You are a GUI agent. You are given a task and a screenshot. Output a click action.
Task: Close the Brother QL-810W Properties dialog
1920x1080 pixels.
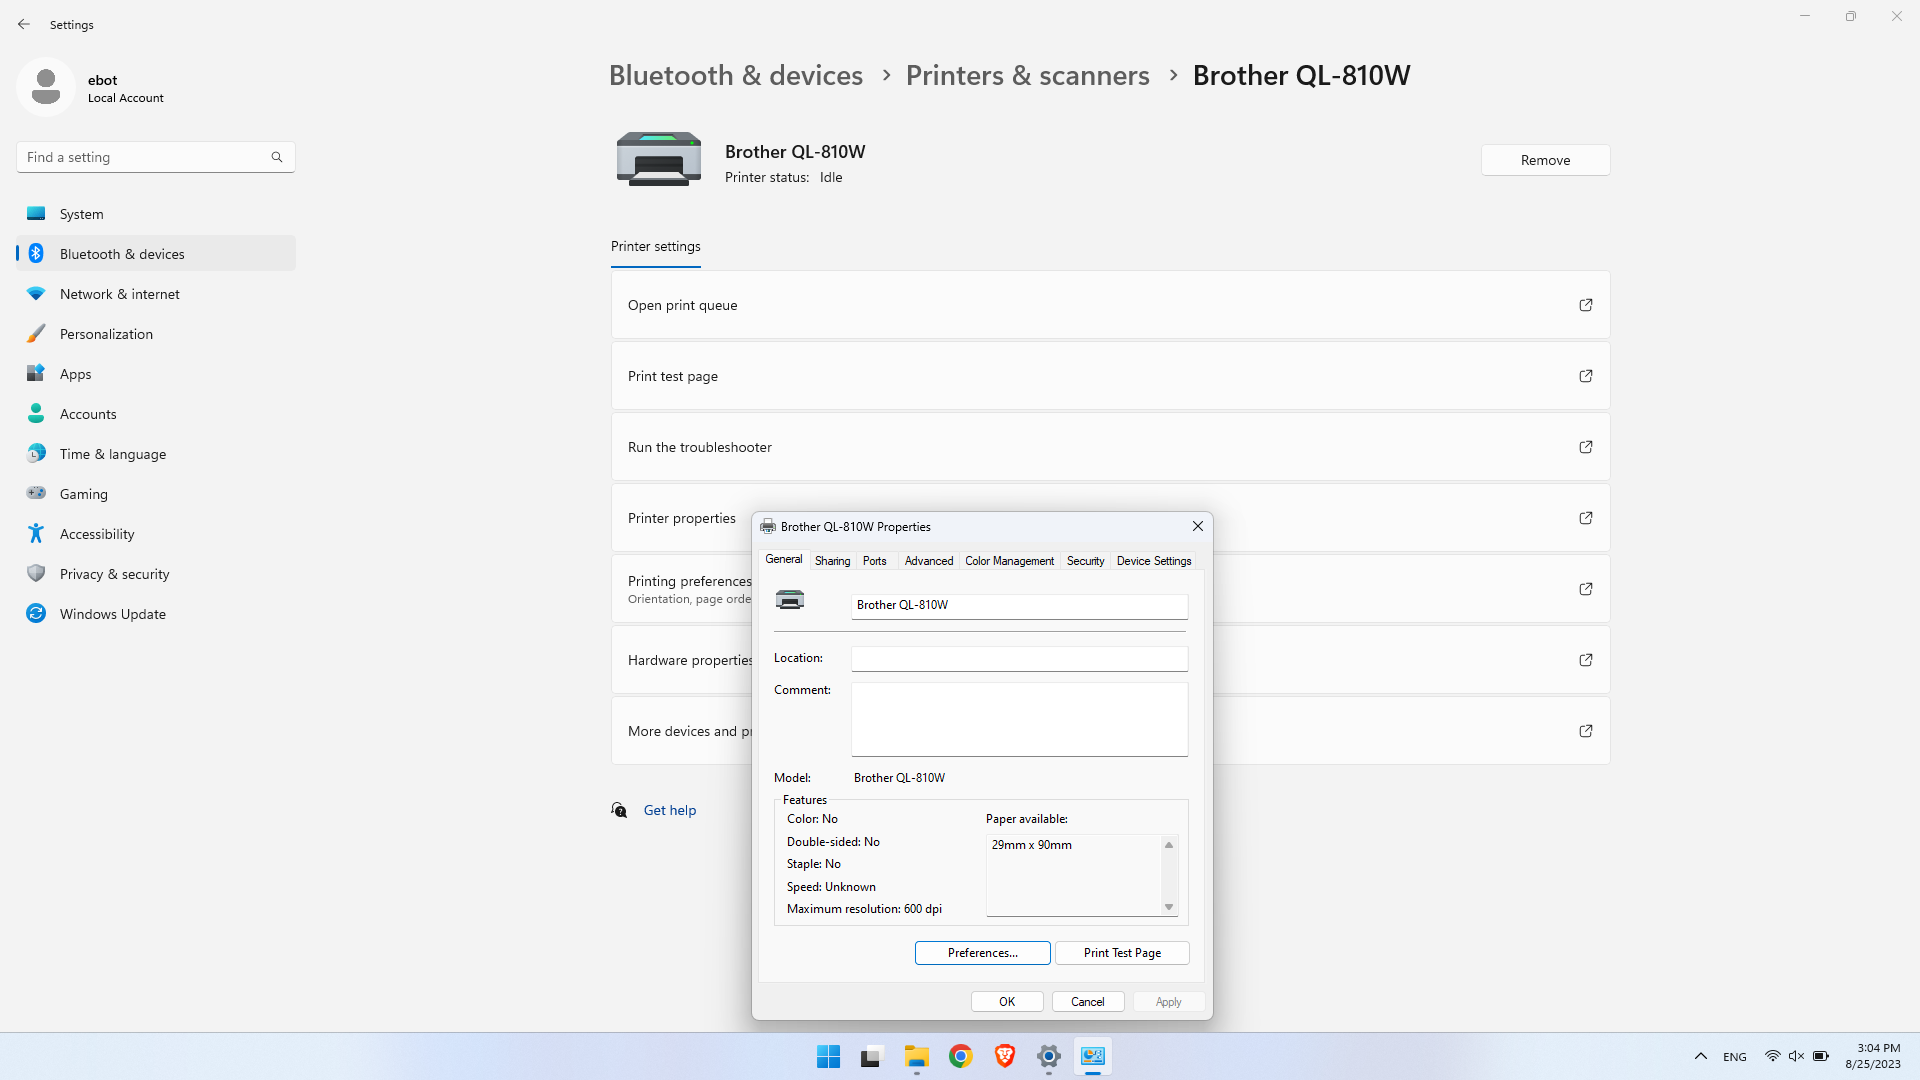click(1197, 526)
